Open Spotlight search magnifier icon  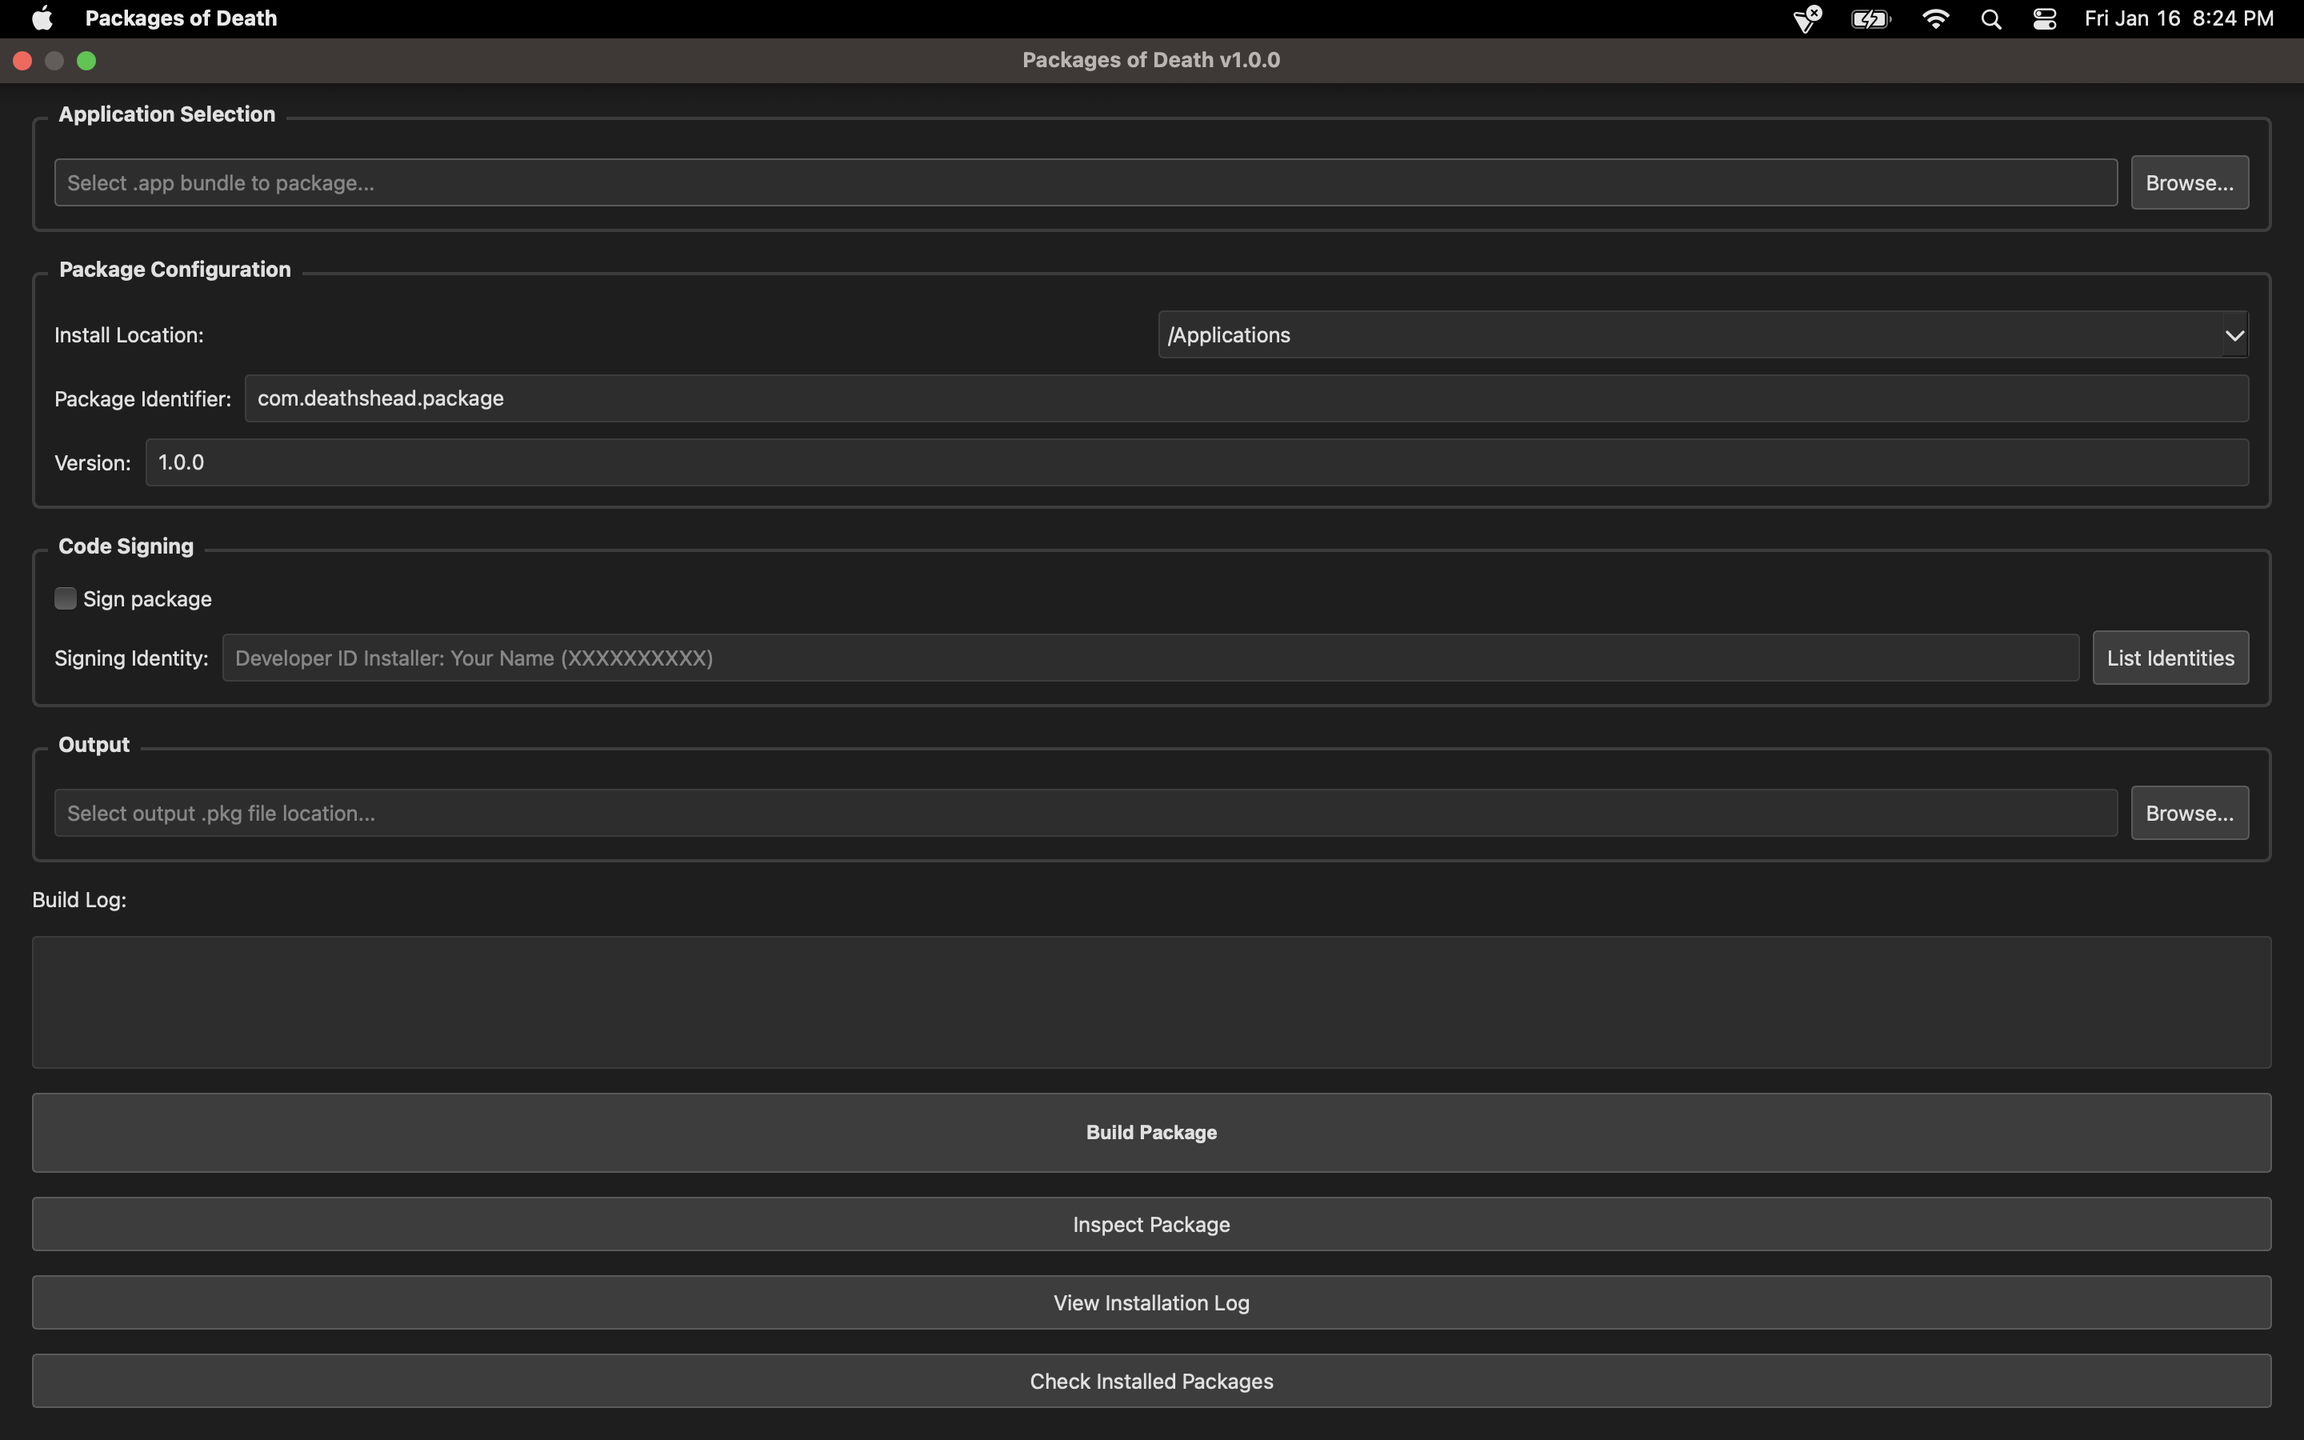tap(1990, 18)
